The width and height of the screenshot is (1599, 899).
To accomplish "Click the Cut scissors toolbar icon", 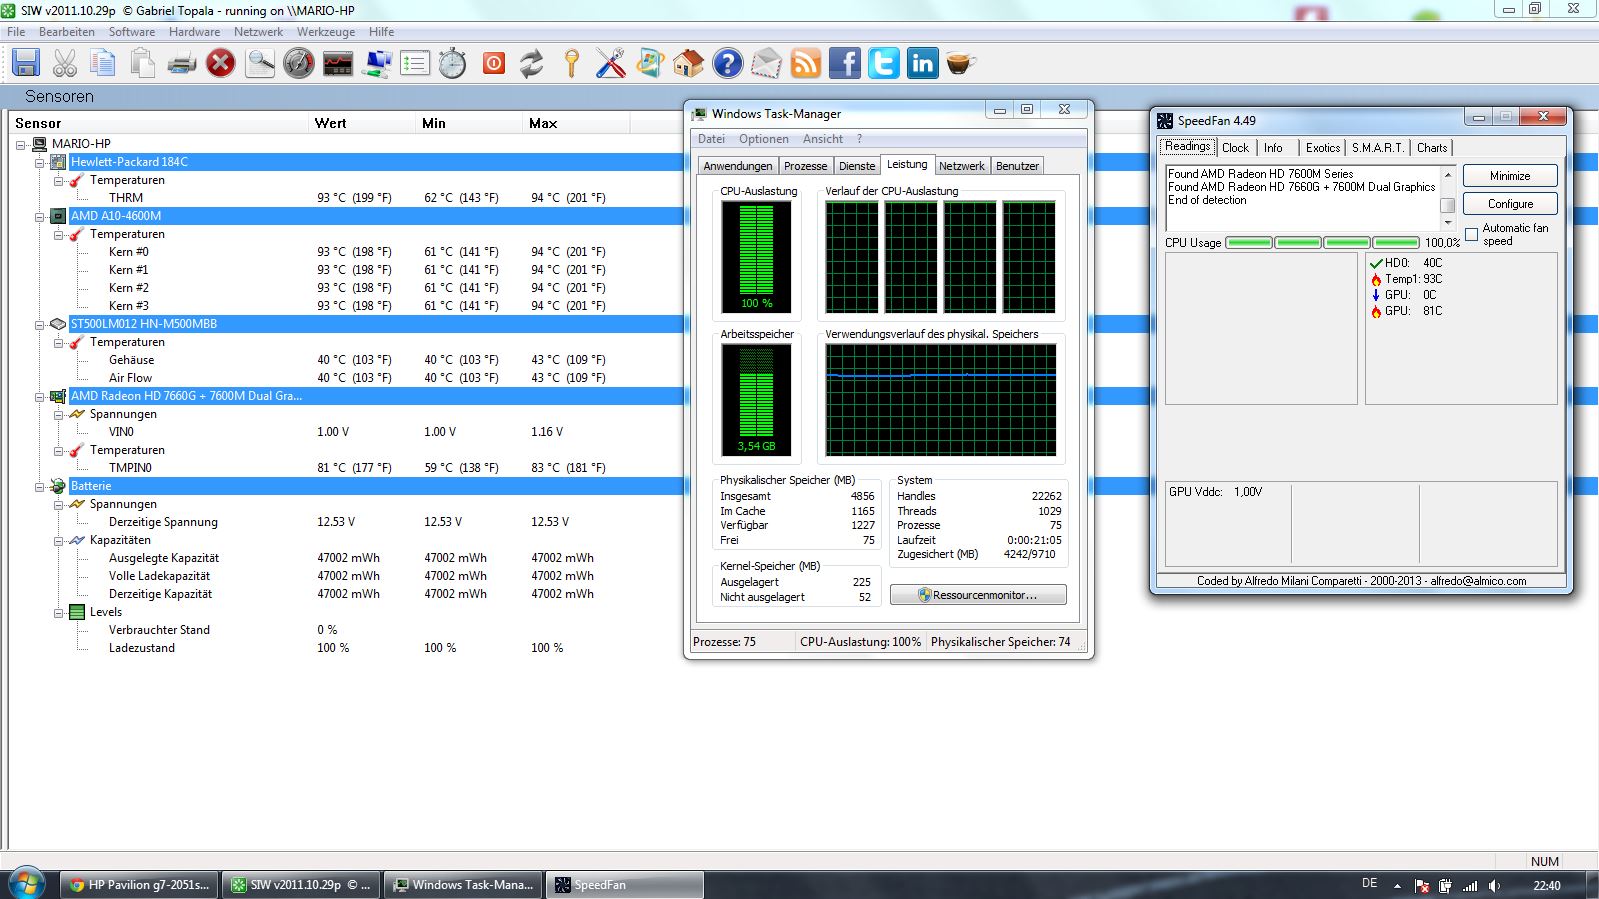I will pyautogui.click(x=65, y=63).
